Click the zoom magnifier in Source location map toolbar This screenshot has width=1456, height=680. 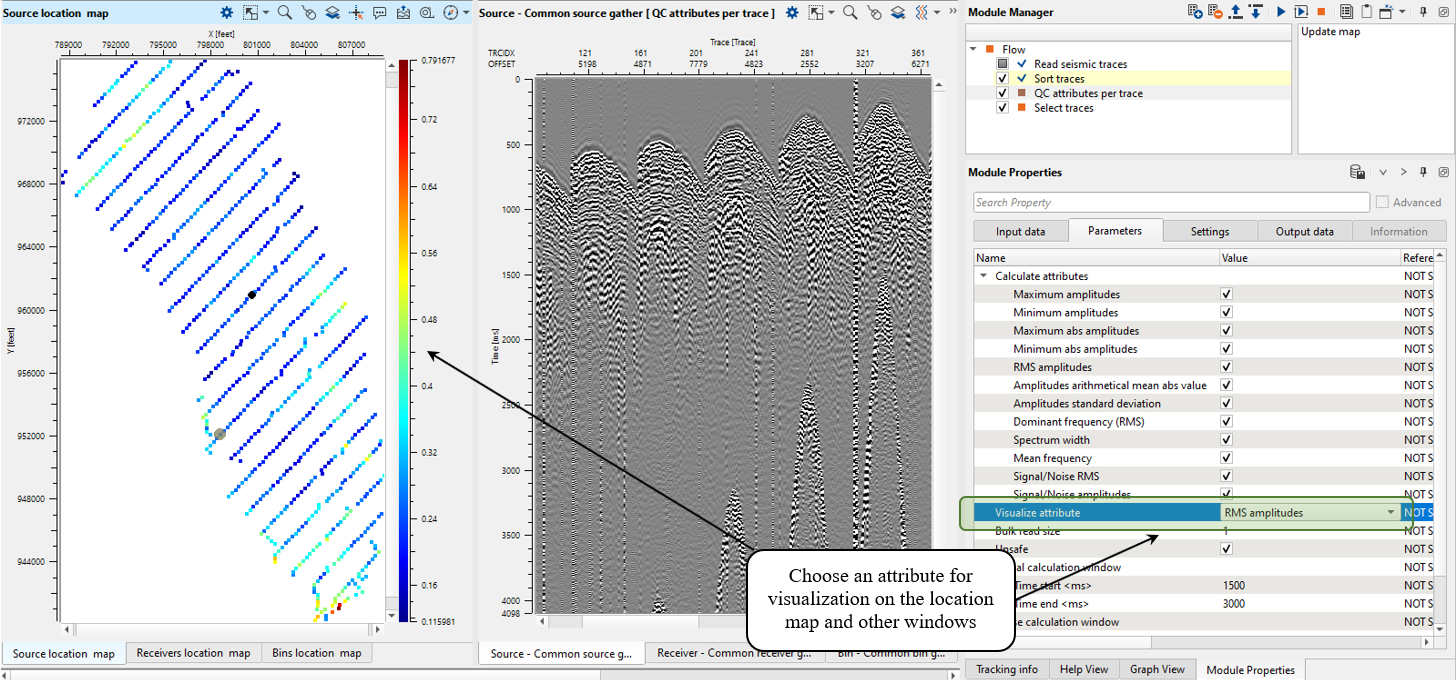point(285,13)
